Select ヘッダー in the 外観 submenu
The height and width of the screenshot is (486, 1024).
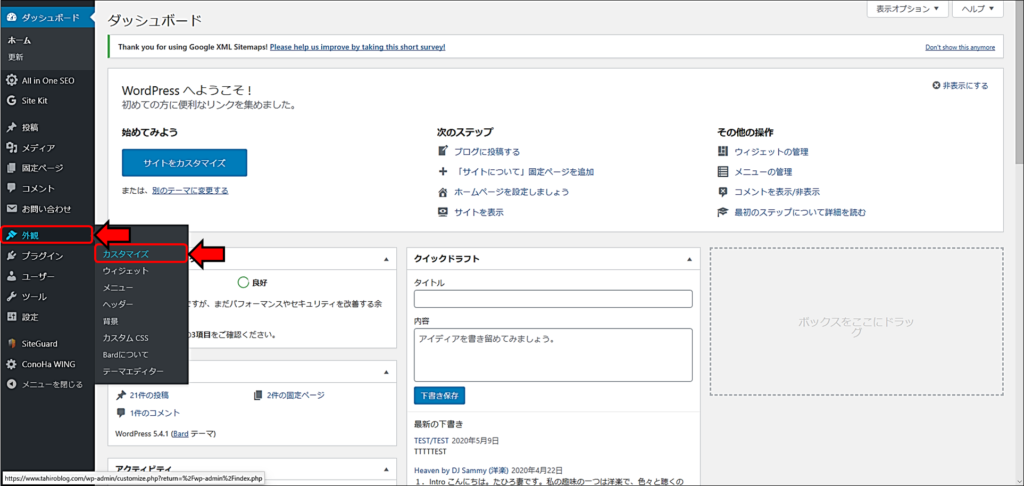[118, 304]
